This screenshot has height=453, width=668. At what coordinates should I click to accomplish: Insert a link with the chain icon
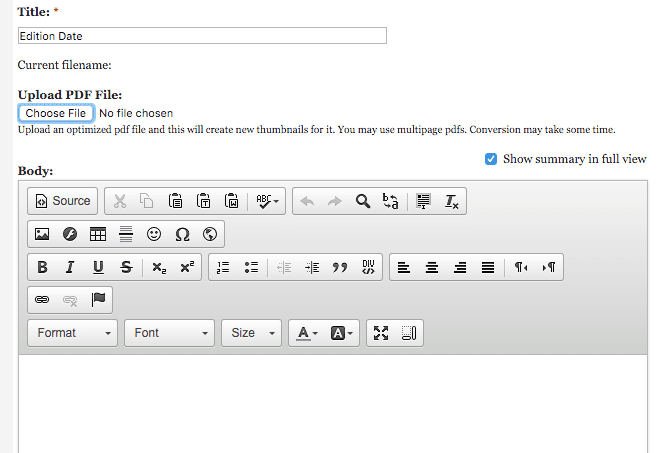42,300
